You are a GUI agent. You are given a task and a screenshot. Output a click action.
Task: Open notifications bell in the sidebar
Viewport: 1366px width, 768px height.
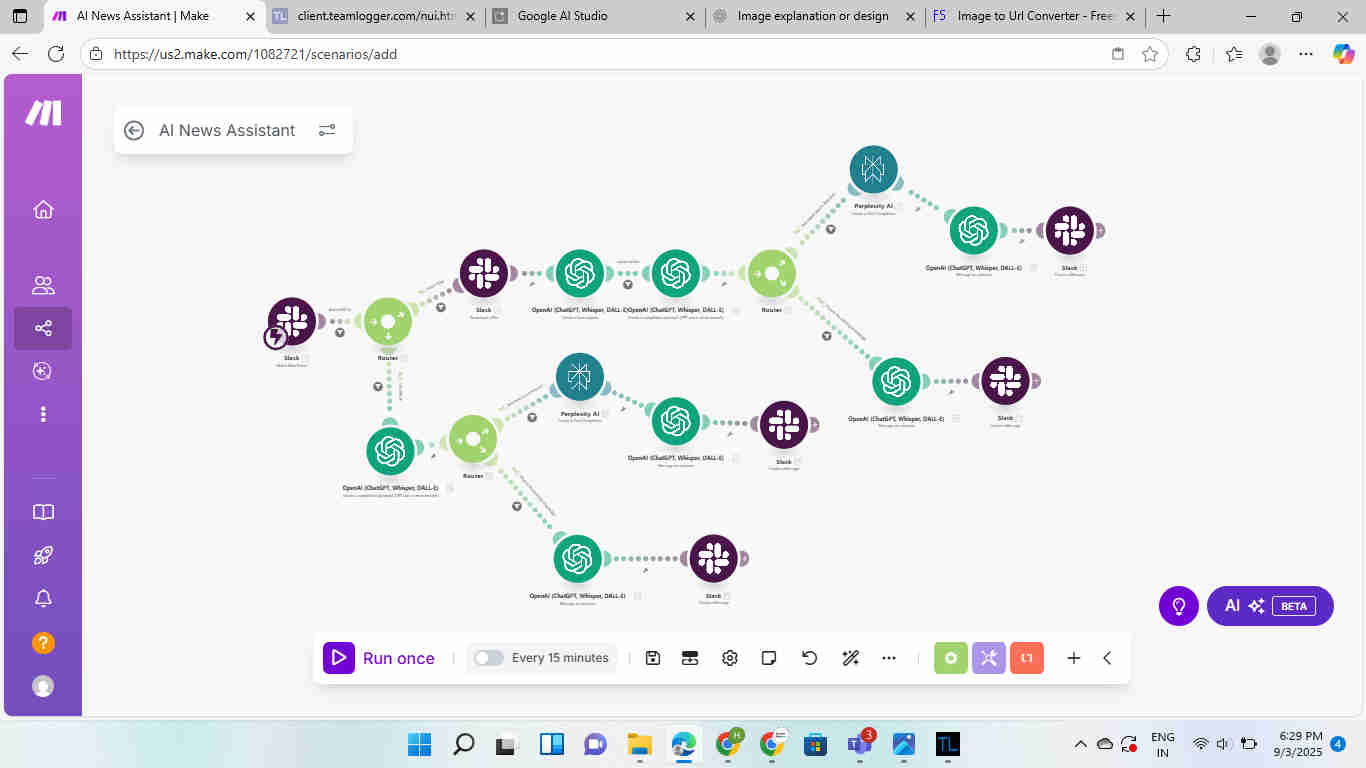43,599
